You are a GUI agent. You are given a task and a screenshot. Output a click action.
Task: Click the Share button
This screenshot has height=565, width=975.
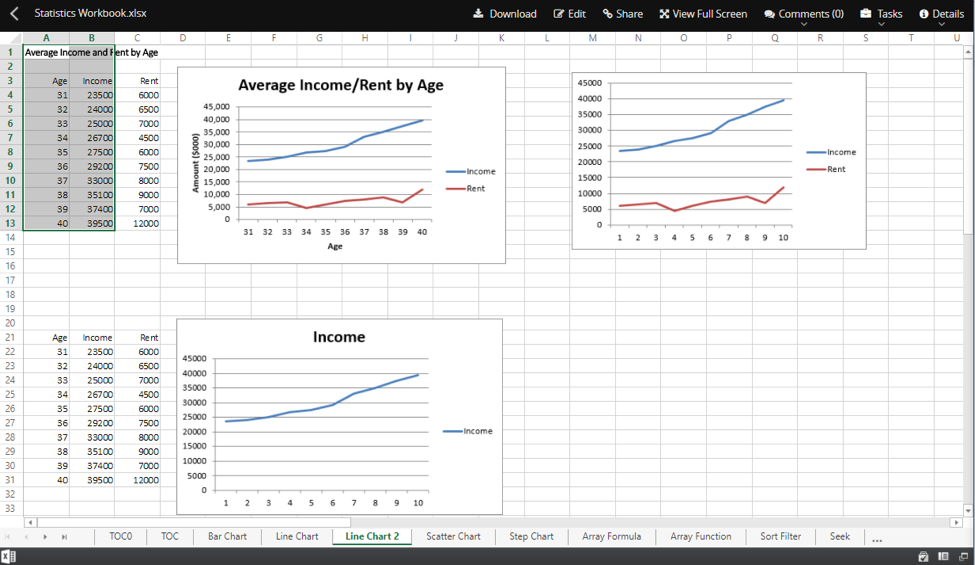pos(622,14)
